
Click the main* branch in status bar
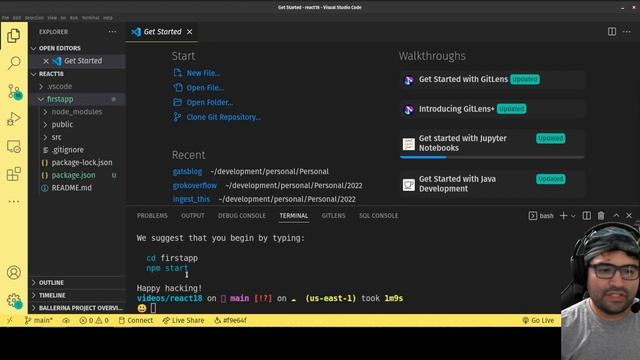[38, 320]
